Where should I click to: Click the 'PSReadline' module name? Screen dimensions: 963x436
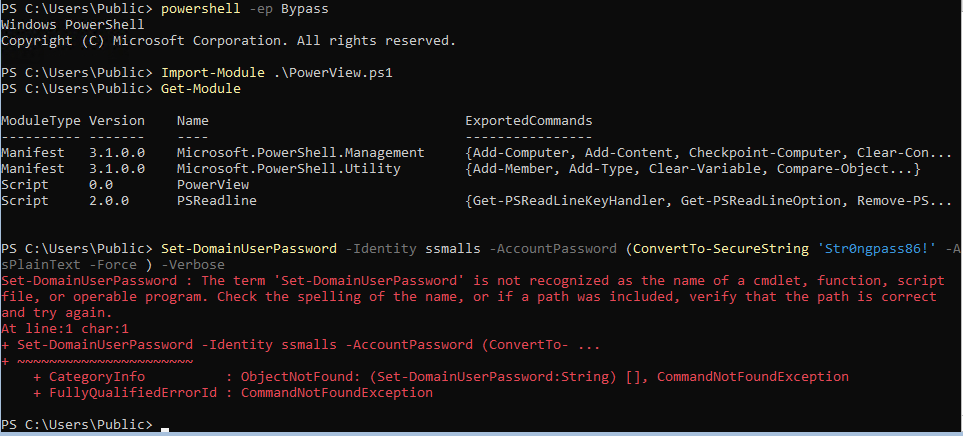217,201
